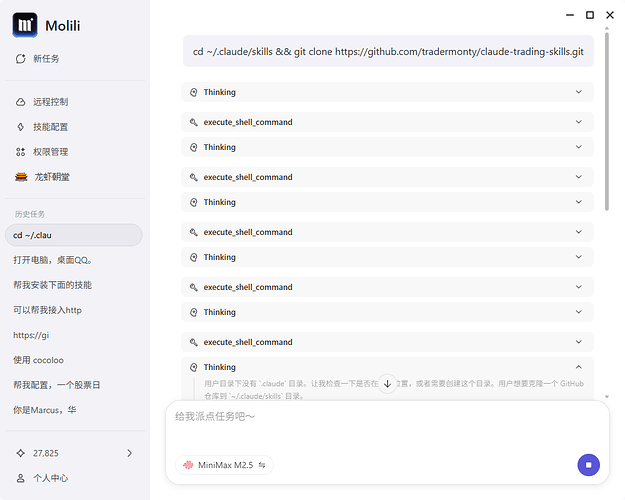Click the 权限管理 grid icon
This screenshot has width=625, height=500.
(21, 152)
